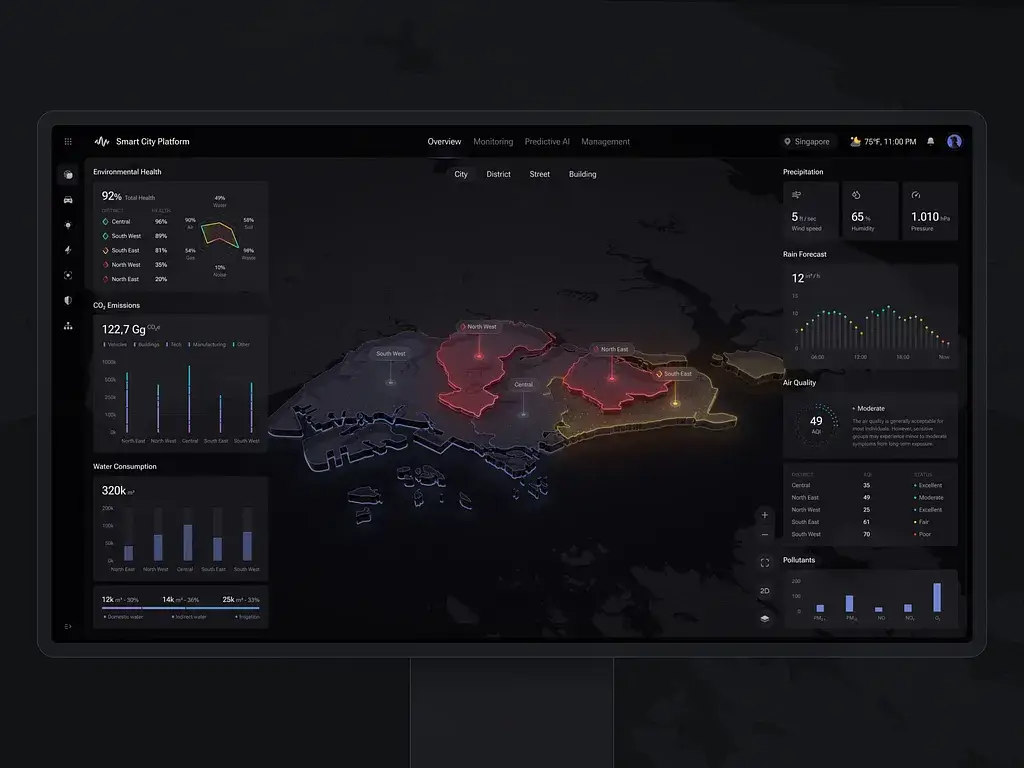The image size is (1024, 768).
Task: Toggle the Buildings legend in CO2 Emissions
Action: [x=147, y=344]
